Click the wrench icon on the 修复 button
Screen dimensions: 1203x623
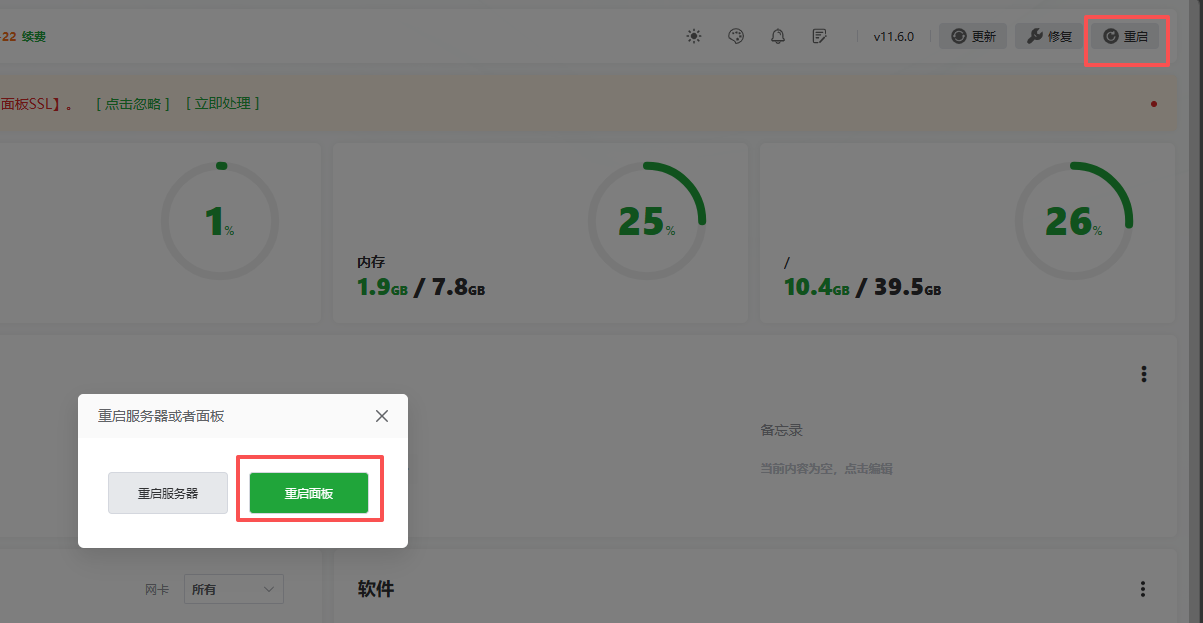(1033, 36)
